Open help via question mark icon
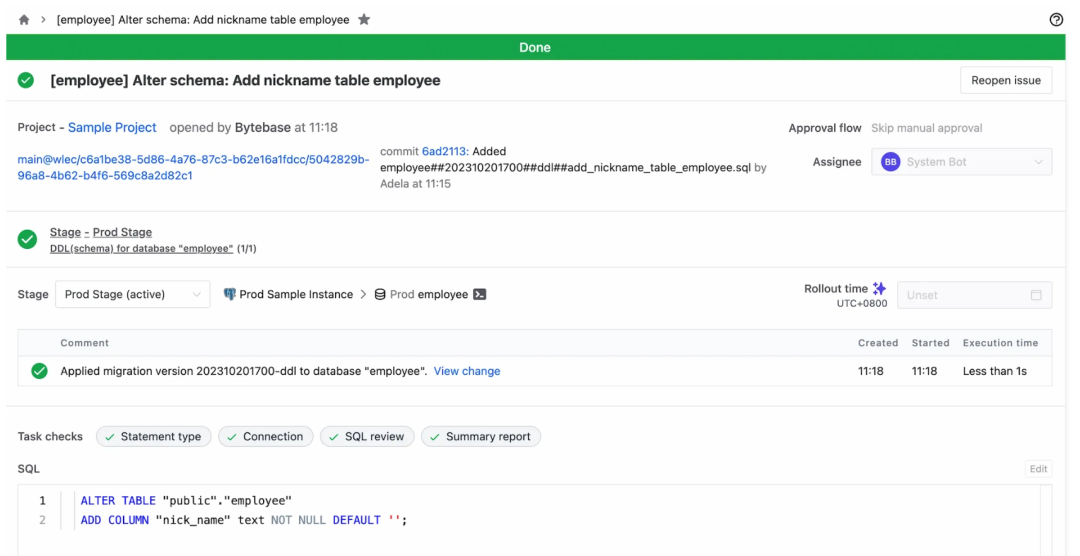Viewport: 1080px width, 556px height. tap(1056, 19)
